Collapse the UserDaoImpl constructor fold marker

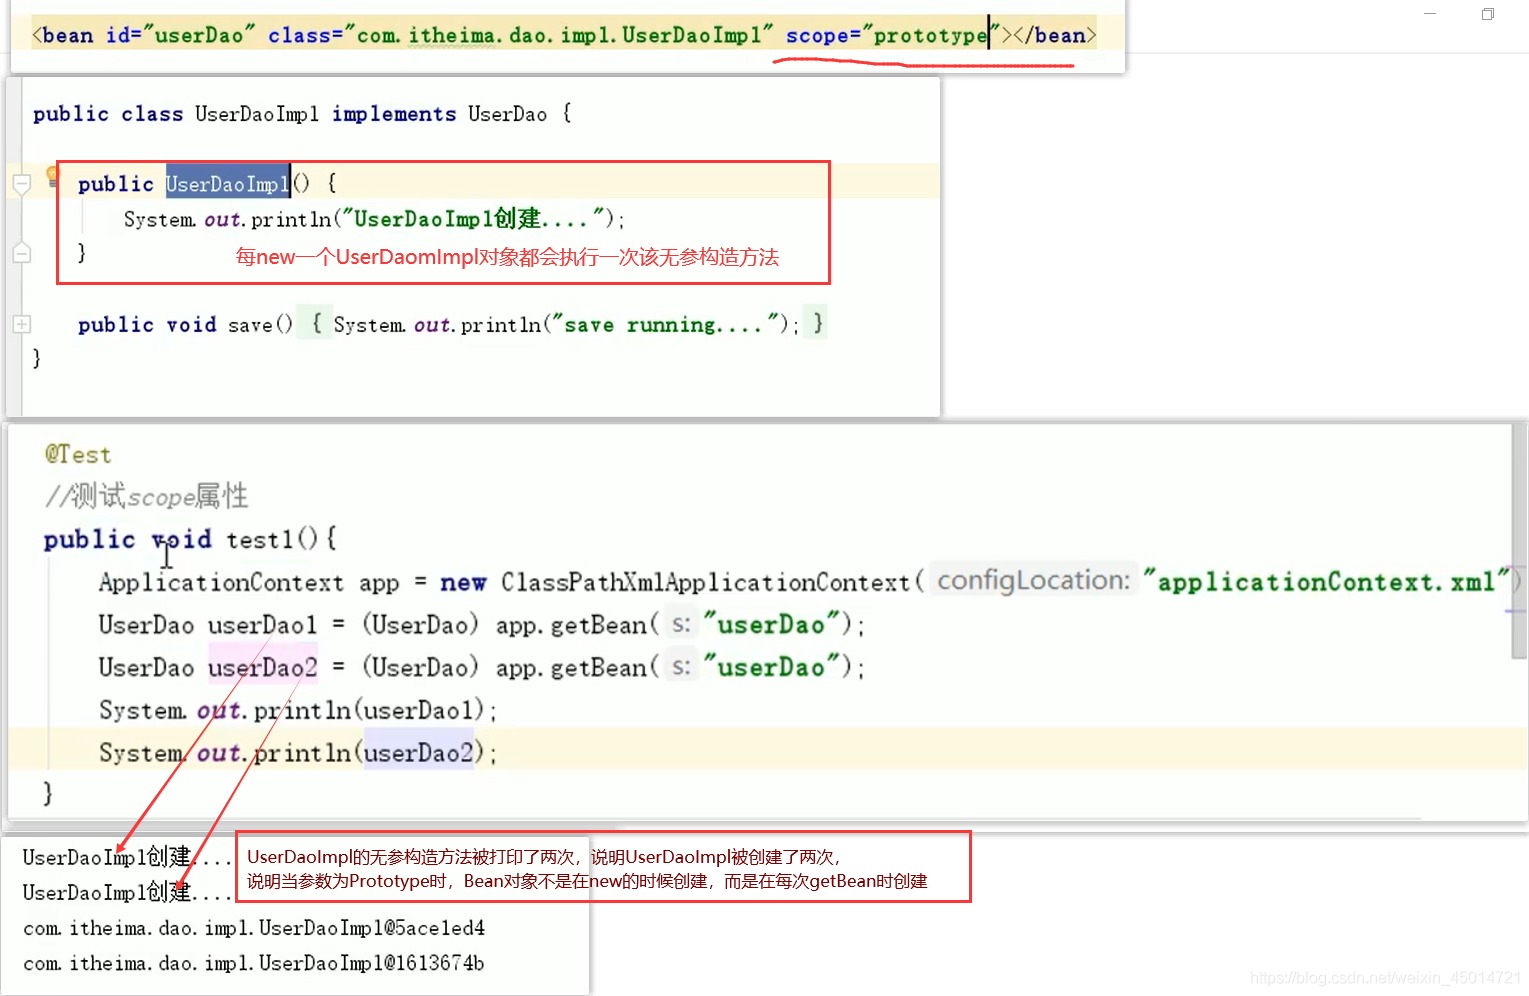pos(22,184)
